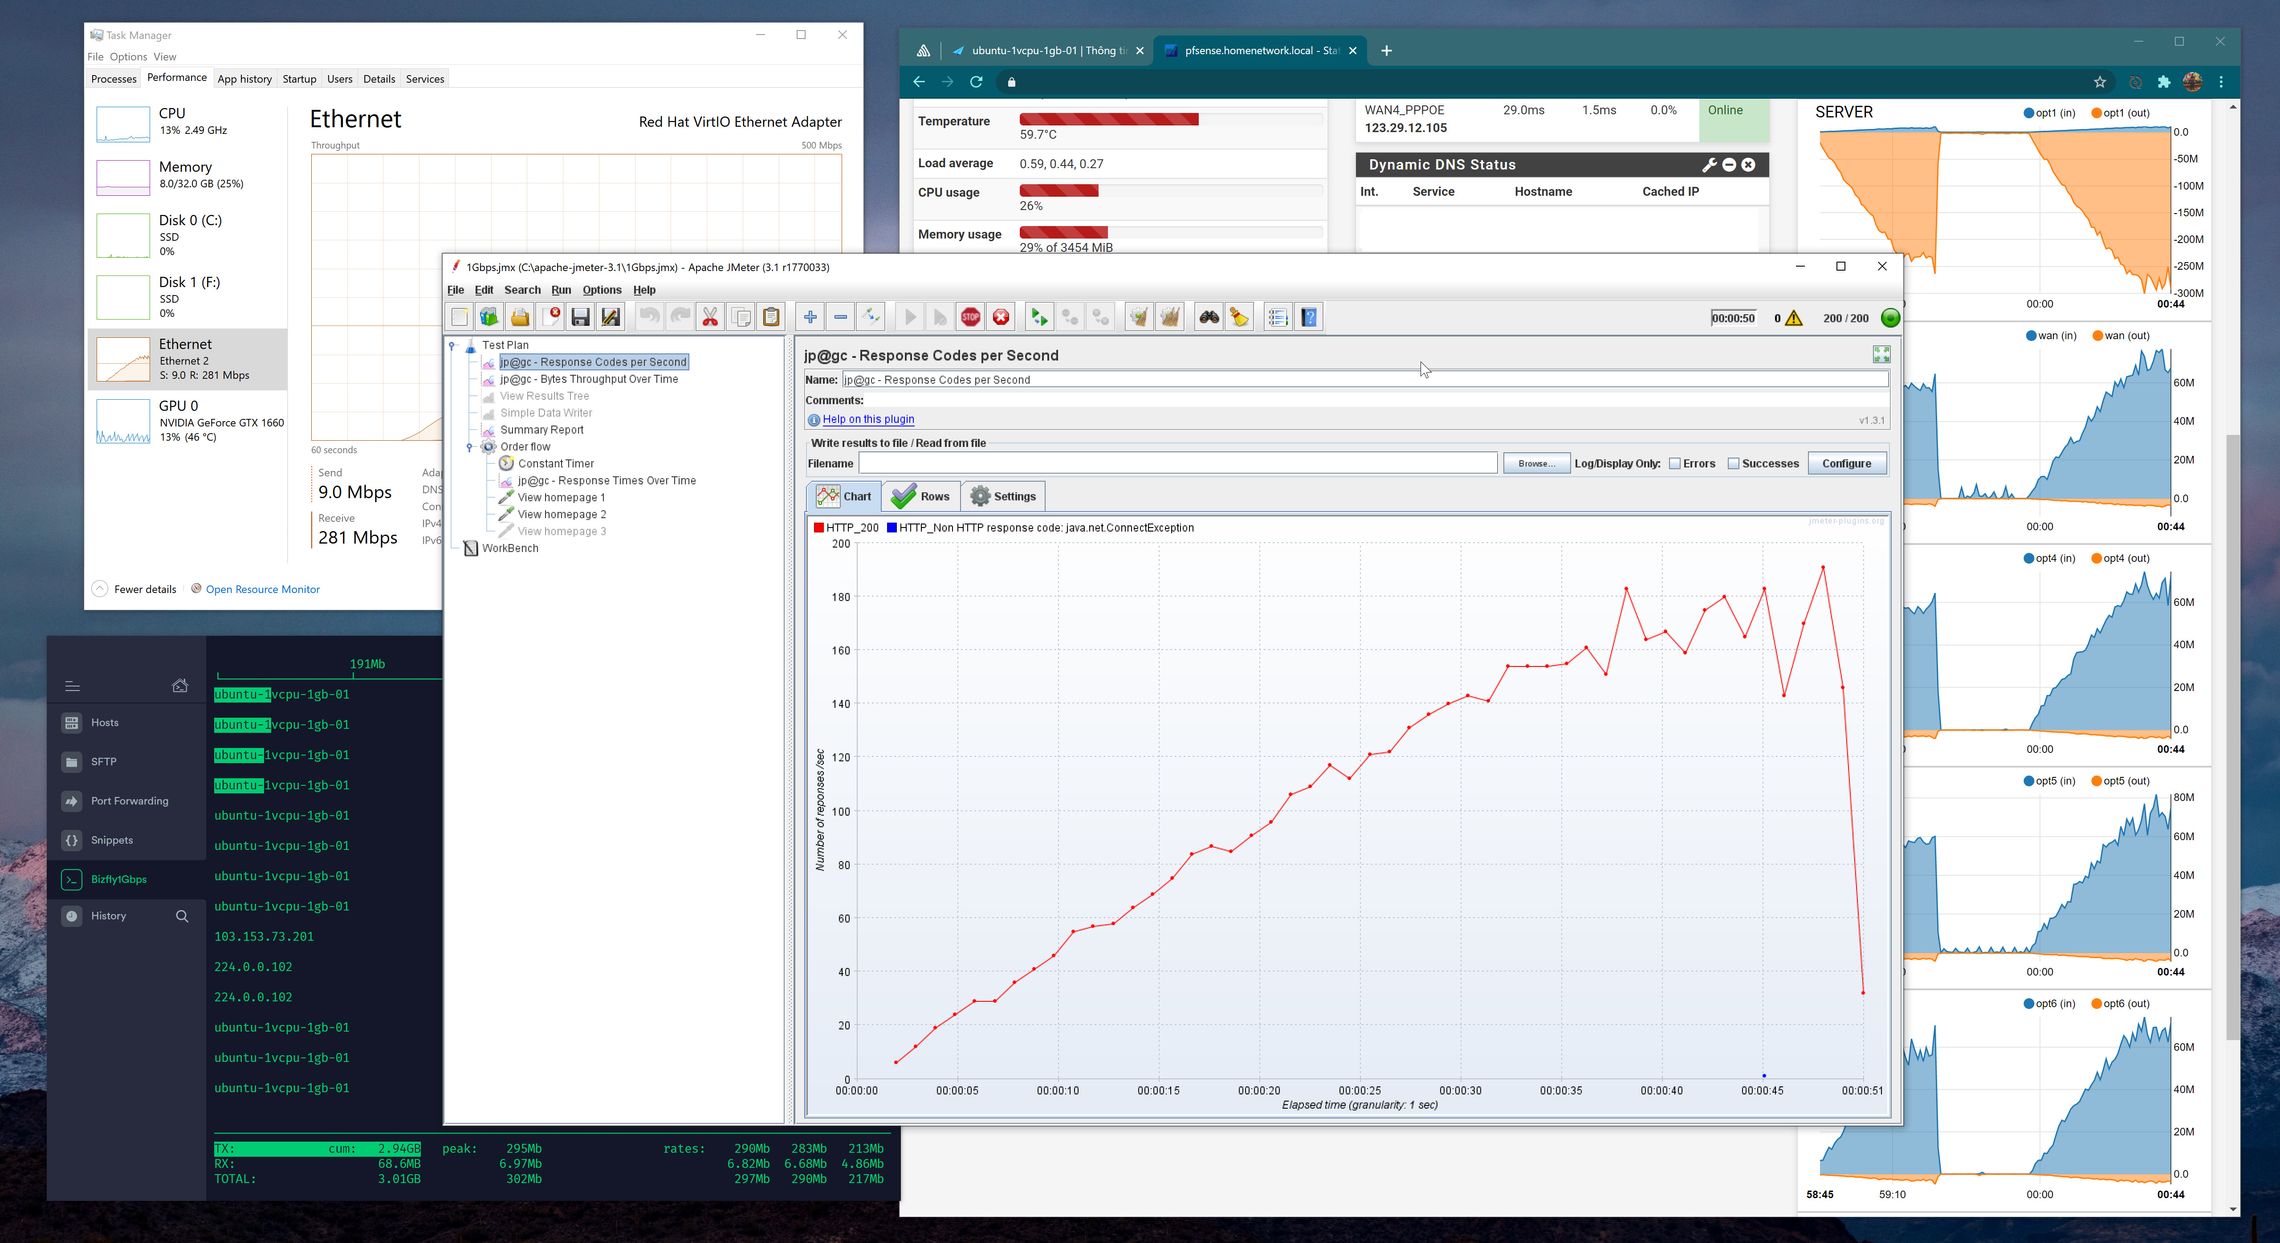Save test plan with floppy disk icon
This screenshot has height=1243, width=2280.
coord(580,317)
